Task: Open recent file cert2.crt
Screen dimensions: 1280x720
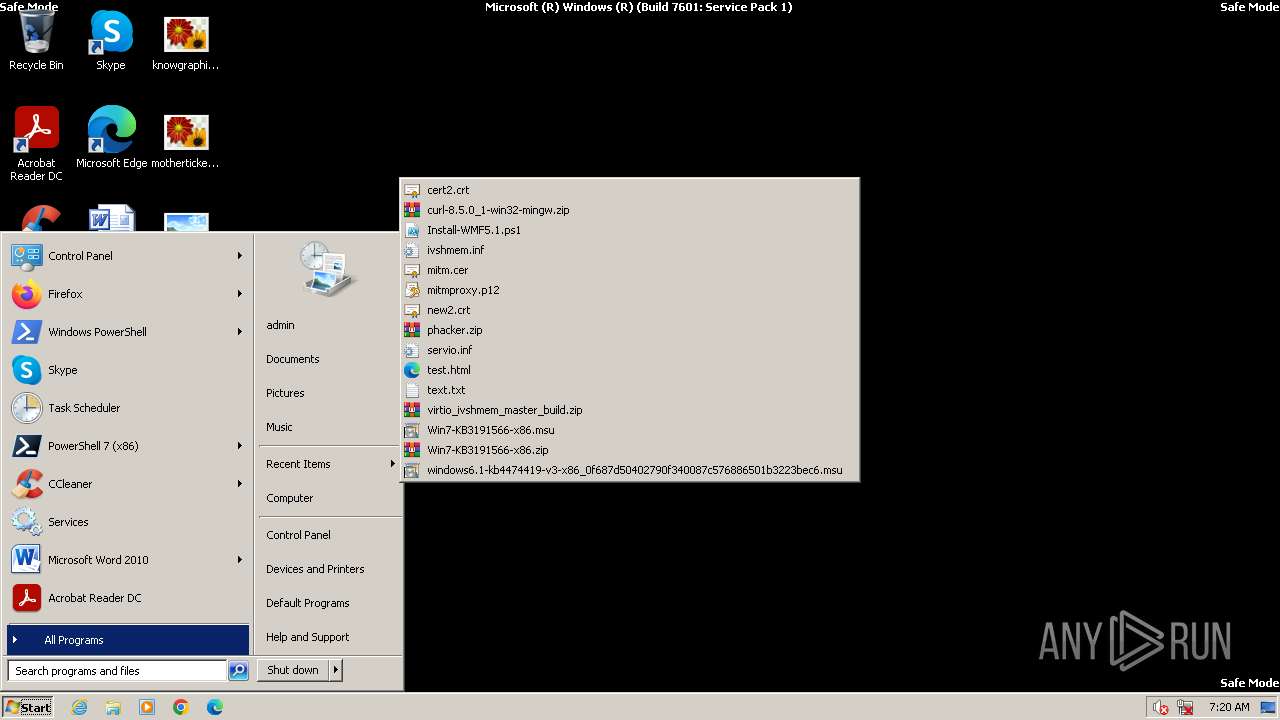Action: click(x=629, y=190)
